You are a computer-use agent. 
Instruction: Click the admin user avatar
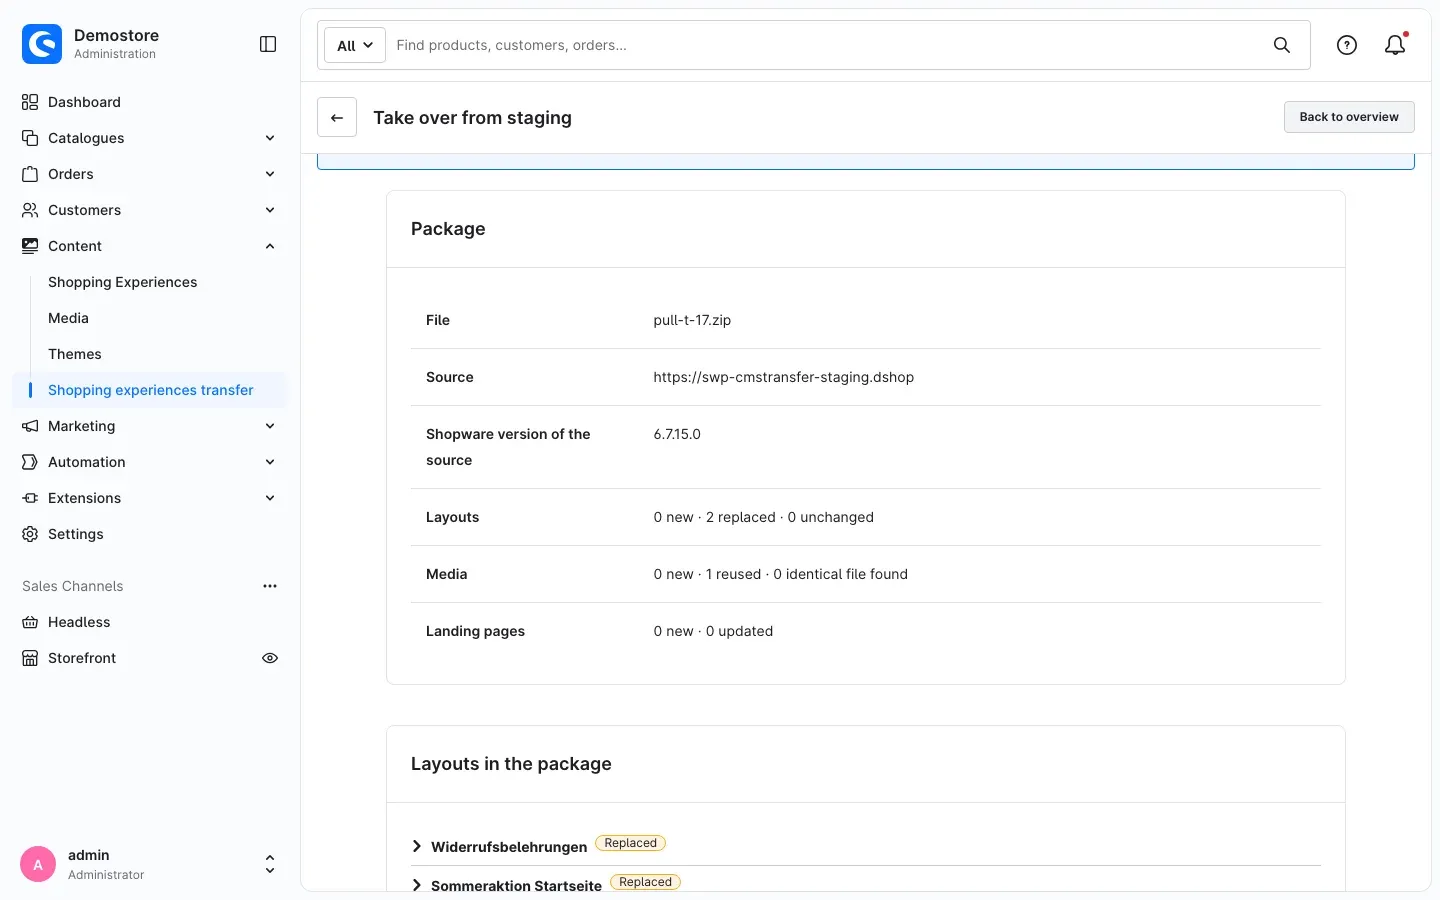[x=38, y=865]
